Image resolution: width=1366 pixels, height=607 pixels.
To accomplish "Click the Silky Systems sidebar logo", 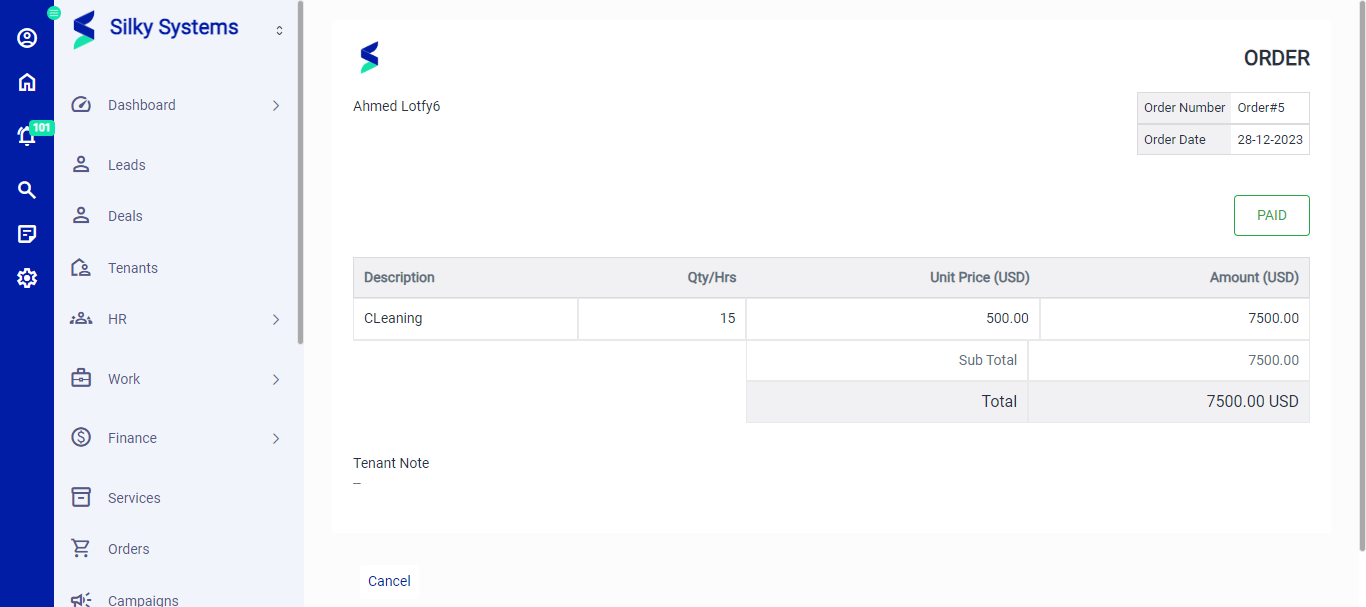I will click(84, 30).
